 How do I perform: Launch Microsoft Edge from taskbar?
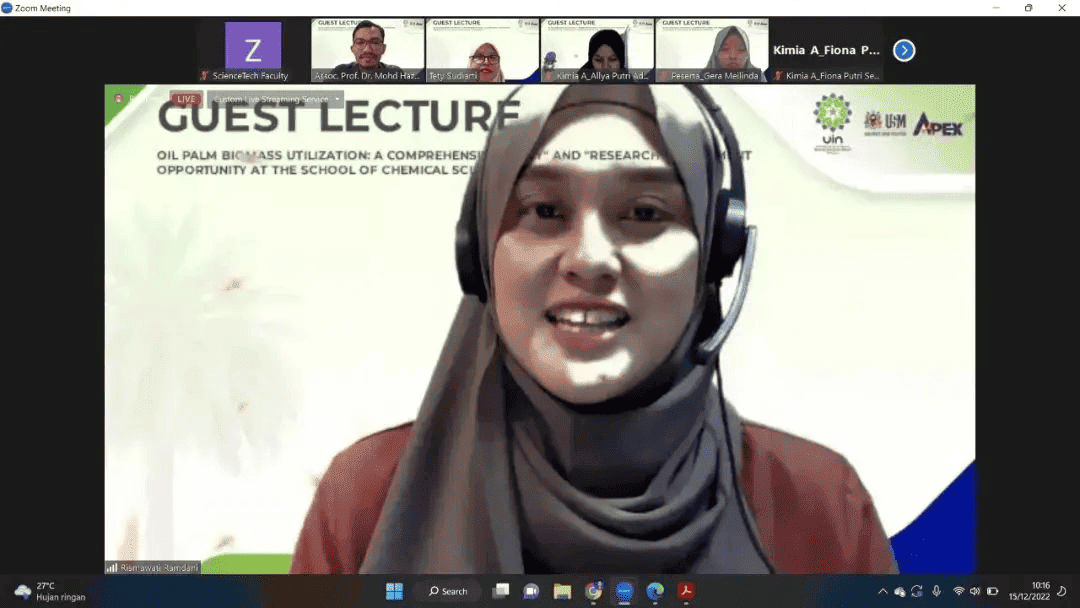[656, 591]
